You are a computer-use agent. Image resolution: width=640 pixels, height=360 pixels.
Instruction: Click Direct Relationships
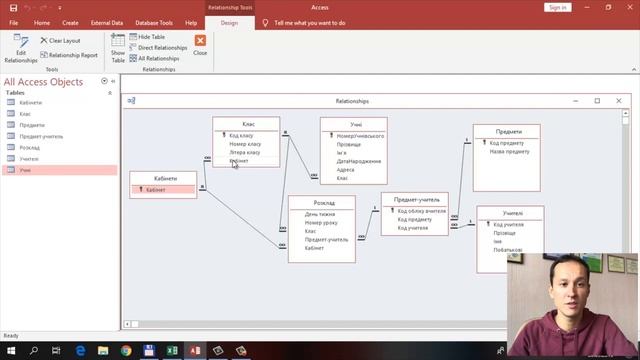pos(158,47)
